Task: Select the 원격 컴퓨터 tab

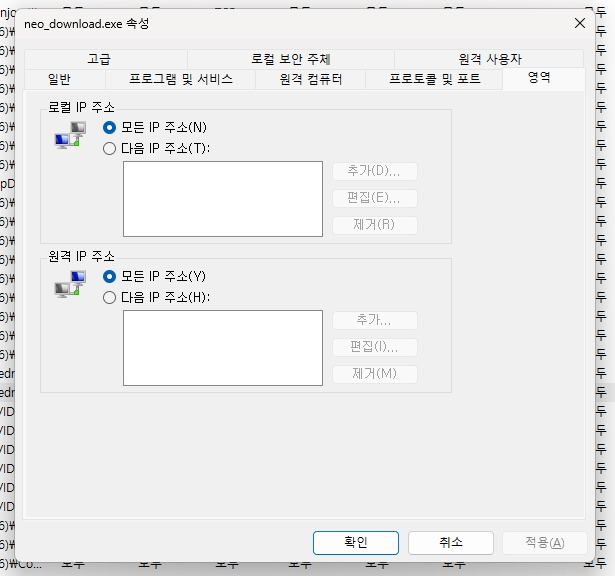Action: [x=311, y=79]
